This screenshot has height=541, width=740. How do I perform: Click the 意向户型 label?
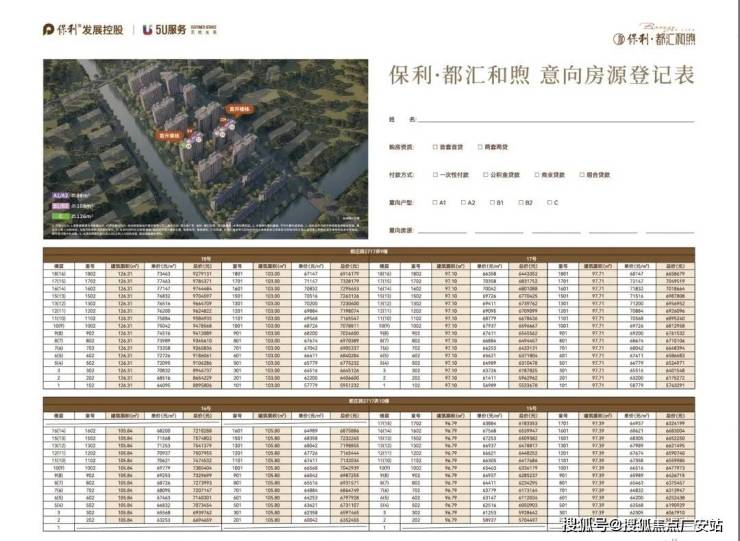click(x=401, y=203)
